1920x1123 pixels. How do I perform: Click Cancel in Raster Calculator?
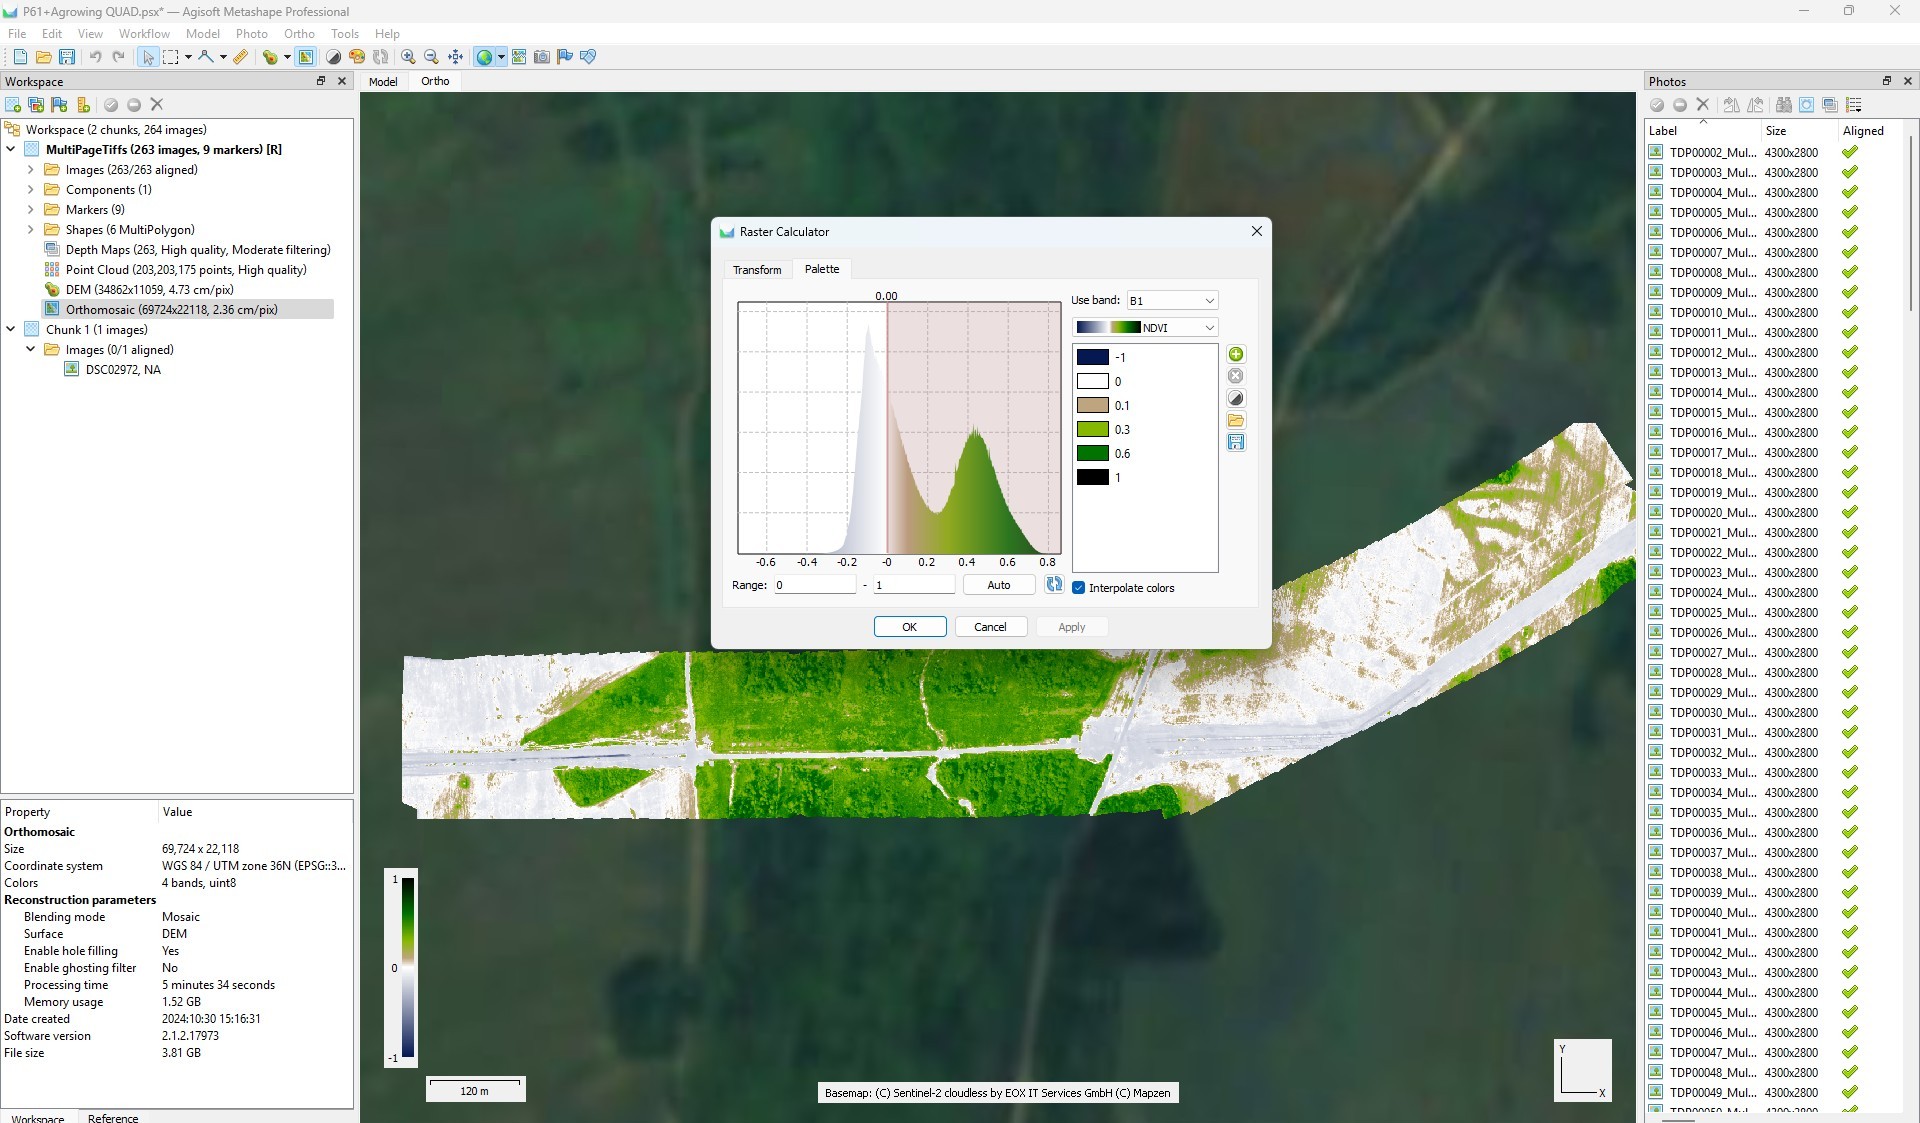(990, 627)
